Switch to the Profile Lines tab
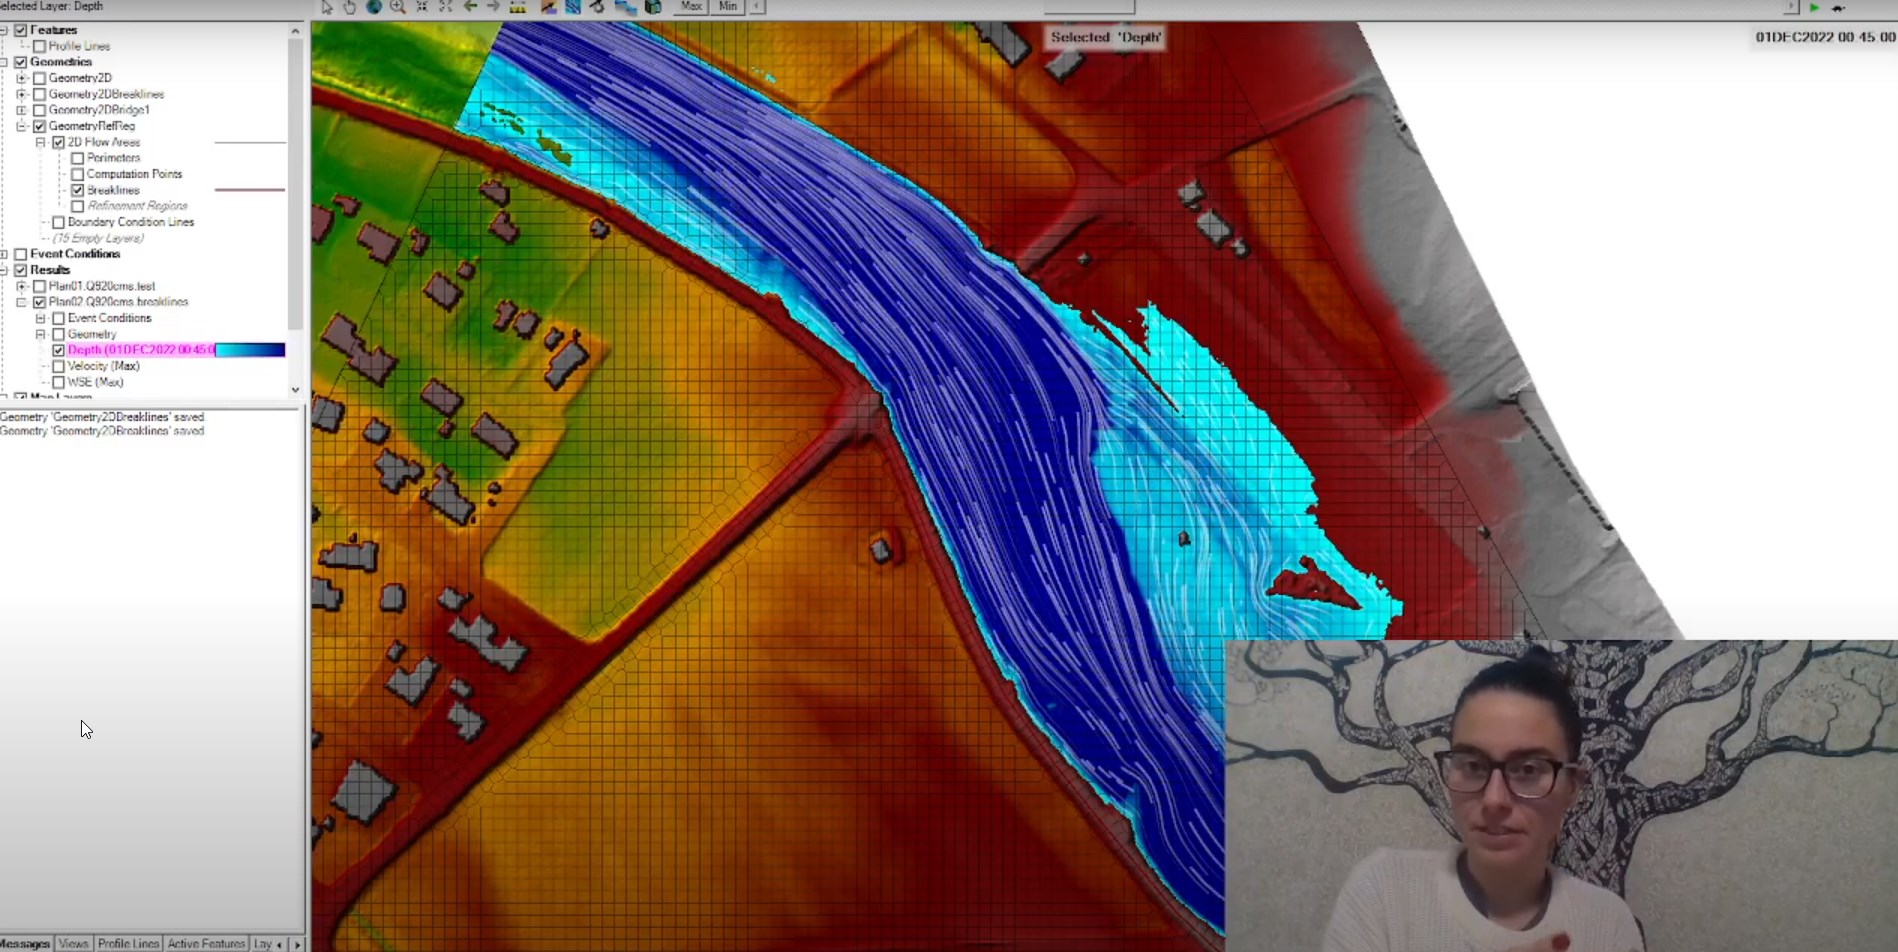 128,943
